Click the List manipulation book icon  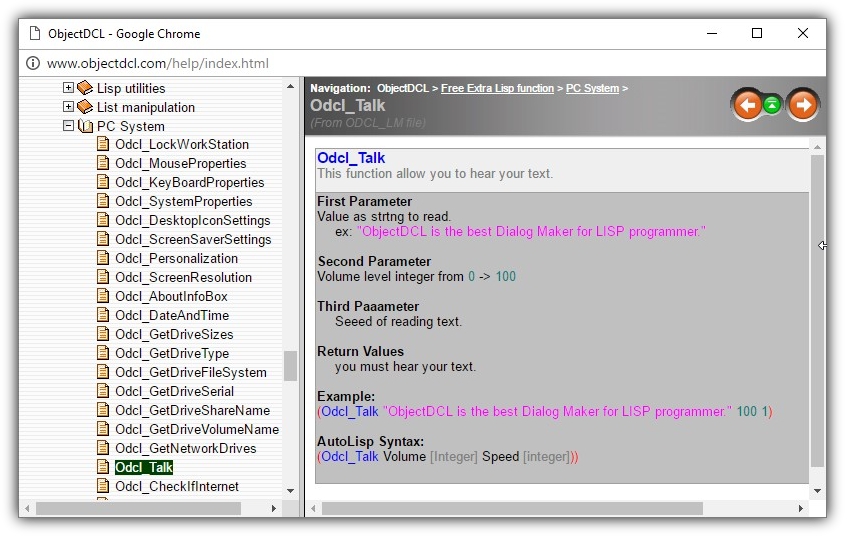click(85, 107)
